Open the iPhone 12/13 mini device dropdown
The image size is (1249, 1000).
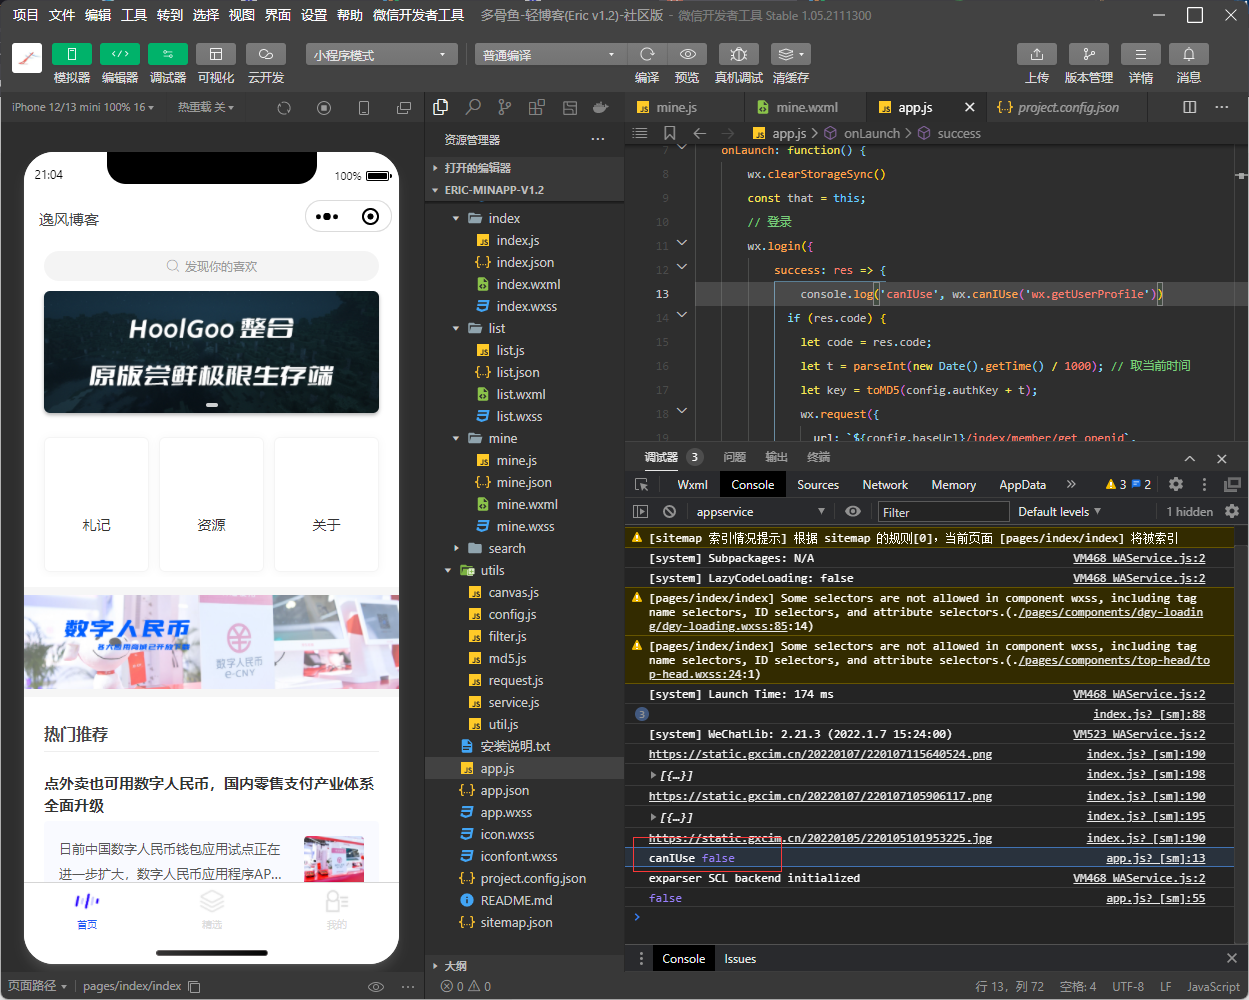(82, 107)
